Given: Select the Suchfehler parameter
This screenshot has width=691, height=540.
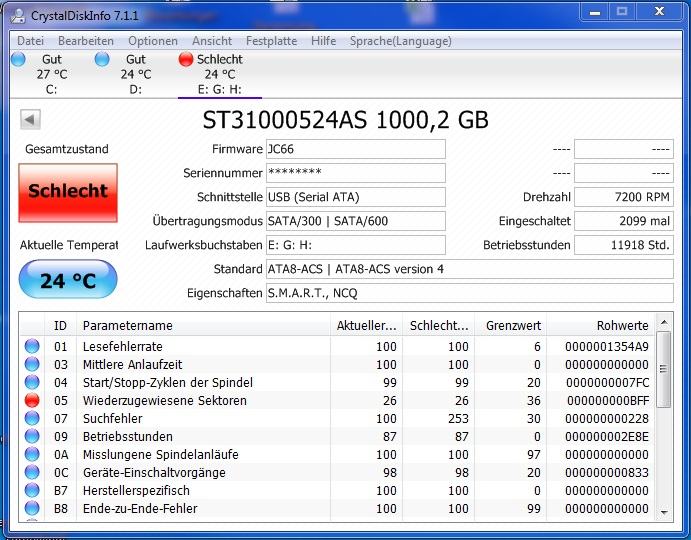Looking at the screenshot, I should click(x=113, y=419).
